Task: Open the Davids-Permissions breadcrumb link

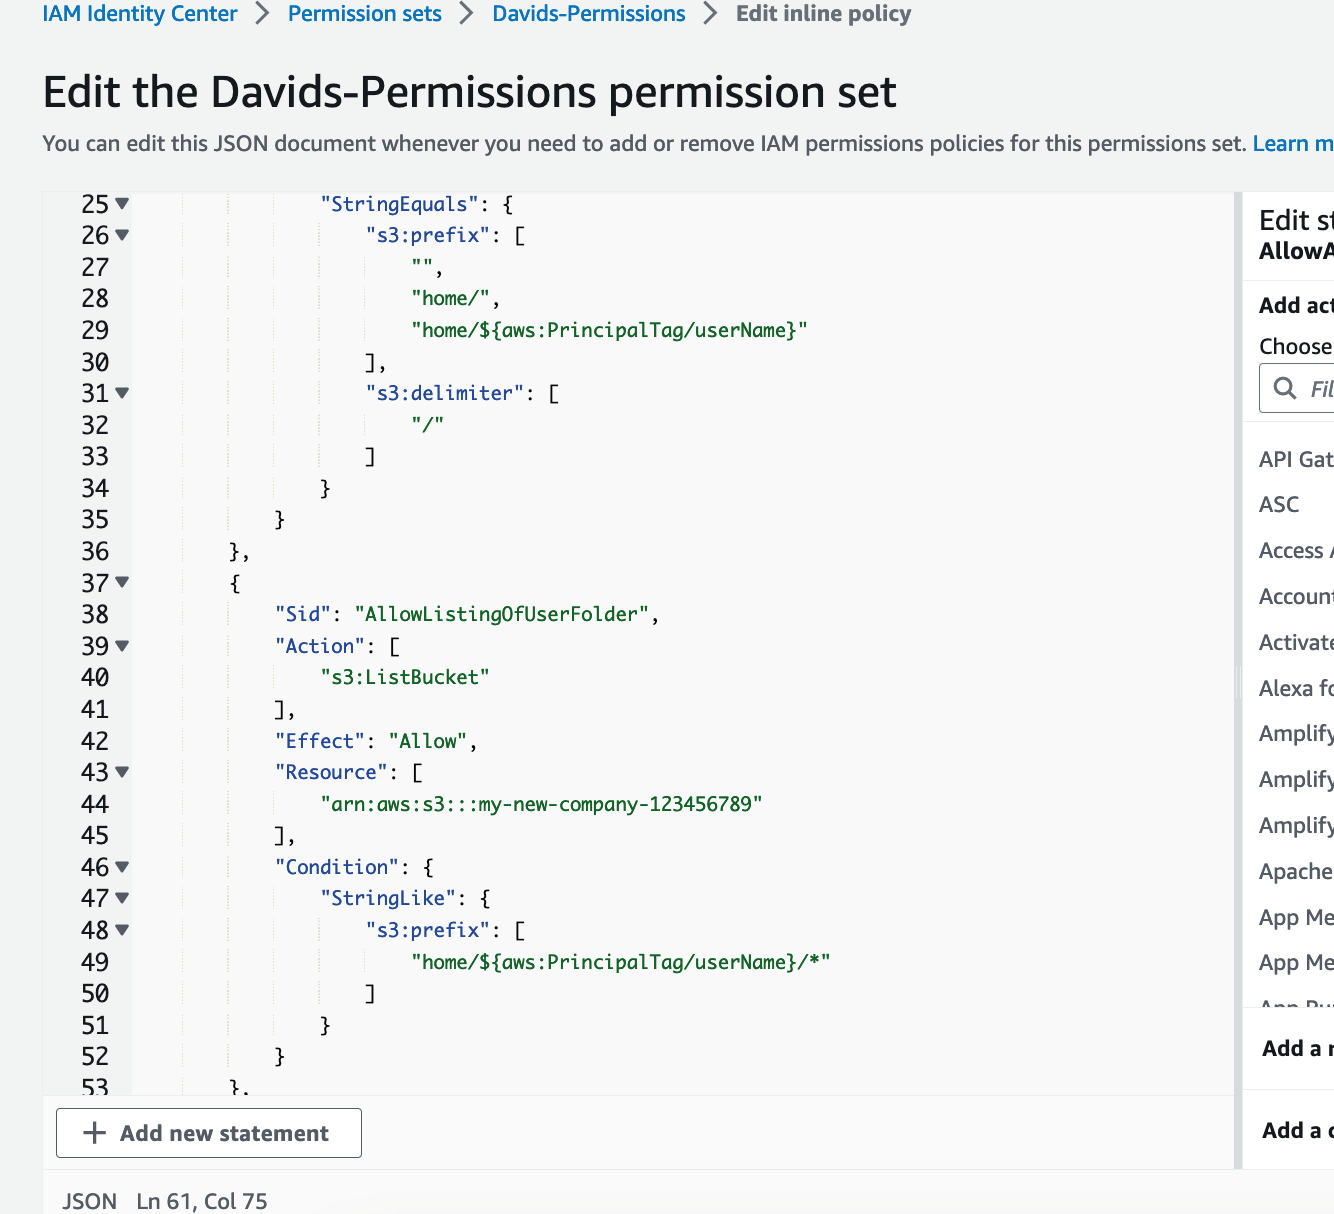Action: tap(588, 13)
